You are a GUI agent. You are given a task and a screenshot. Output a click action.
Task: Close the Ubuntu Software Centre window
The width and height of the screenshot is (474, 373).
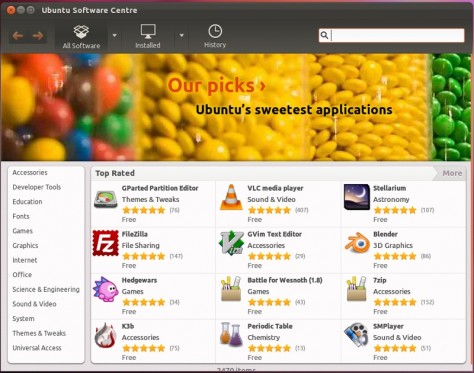pos(11,10)
